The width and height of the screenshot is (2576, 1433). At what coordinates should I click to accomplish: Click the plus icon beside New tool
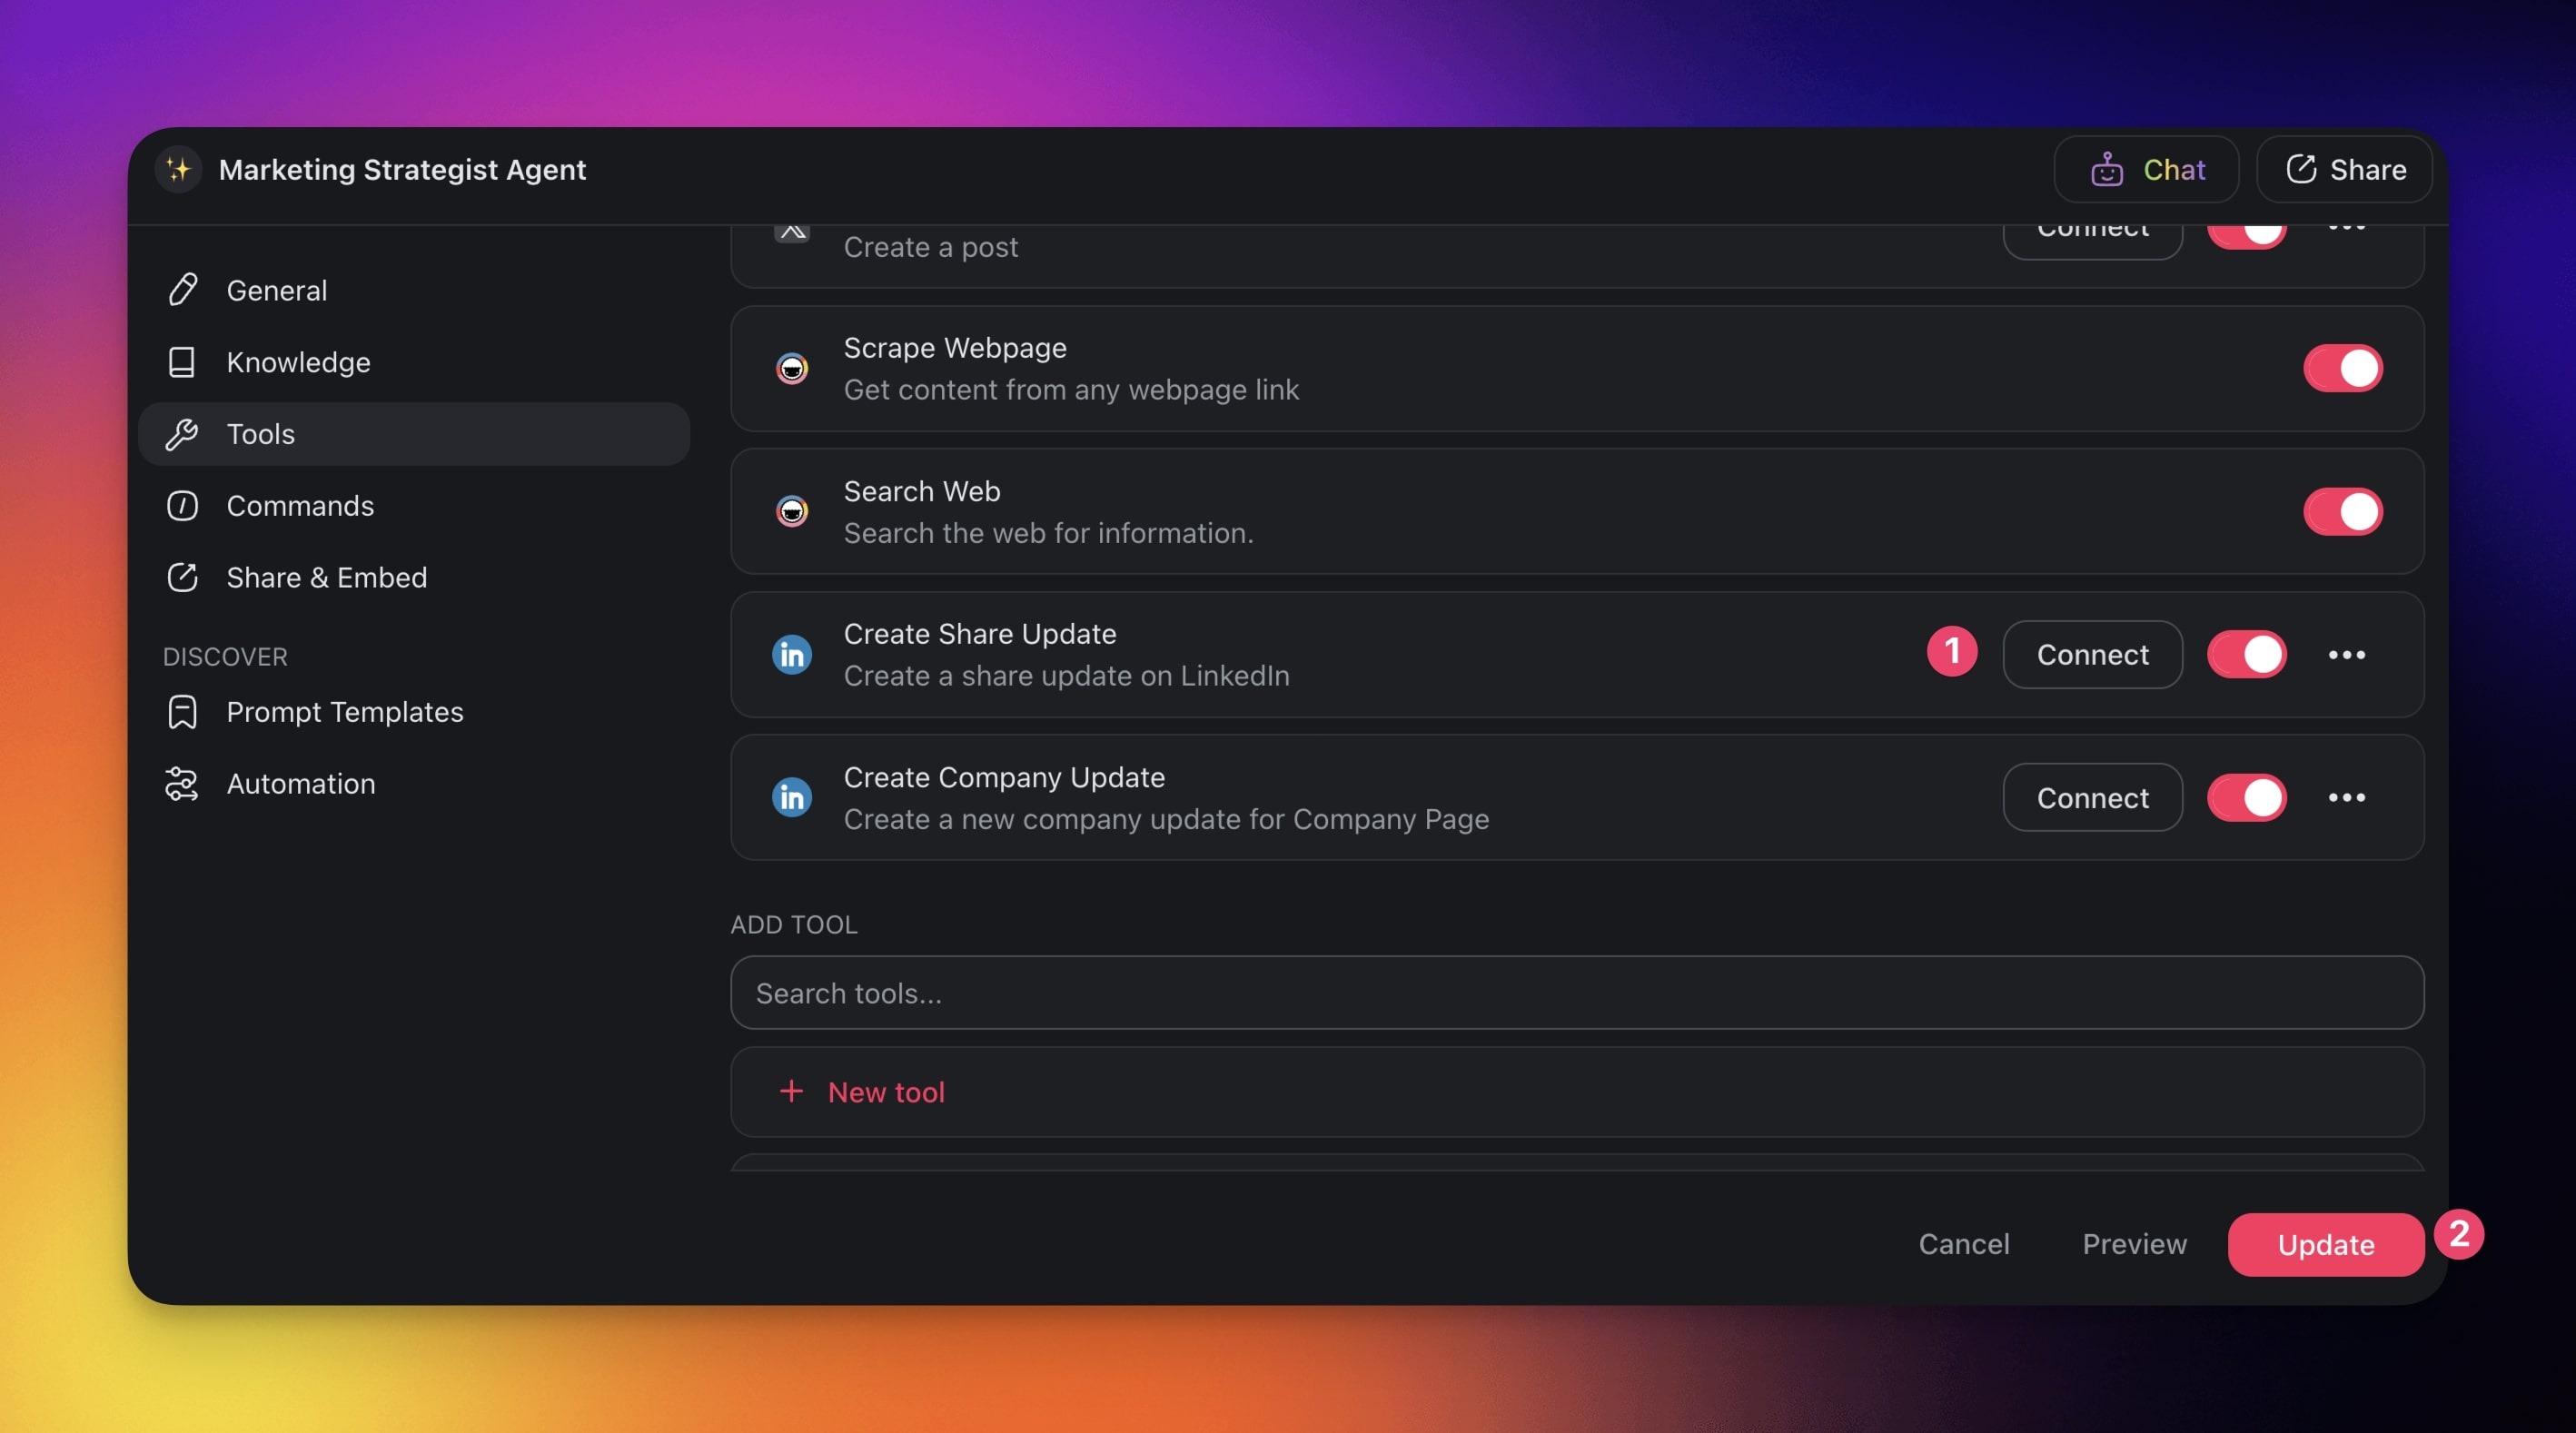(x=790, y=1091)
